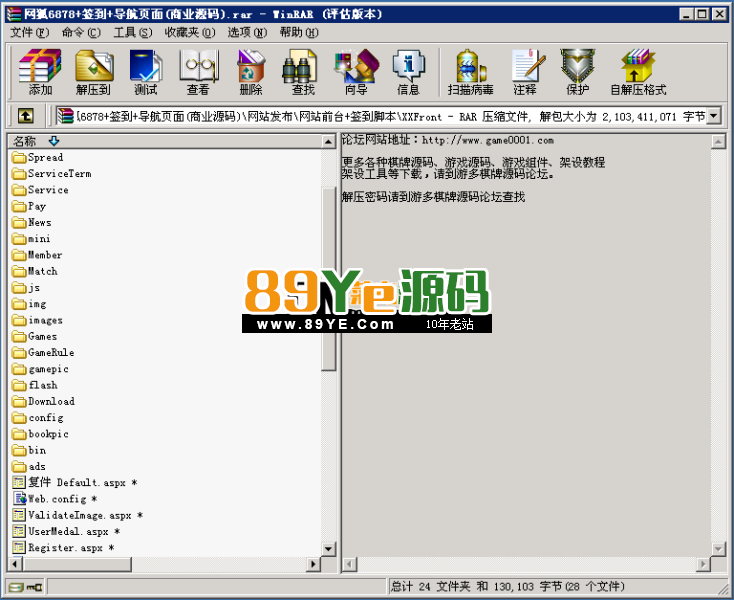This screenshot has width=734, height=600.
Task: Open the 文件(F) menu
Action: click(x=29, y=32)
